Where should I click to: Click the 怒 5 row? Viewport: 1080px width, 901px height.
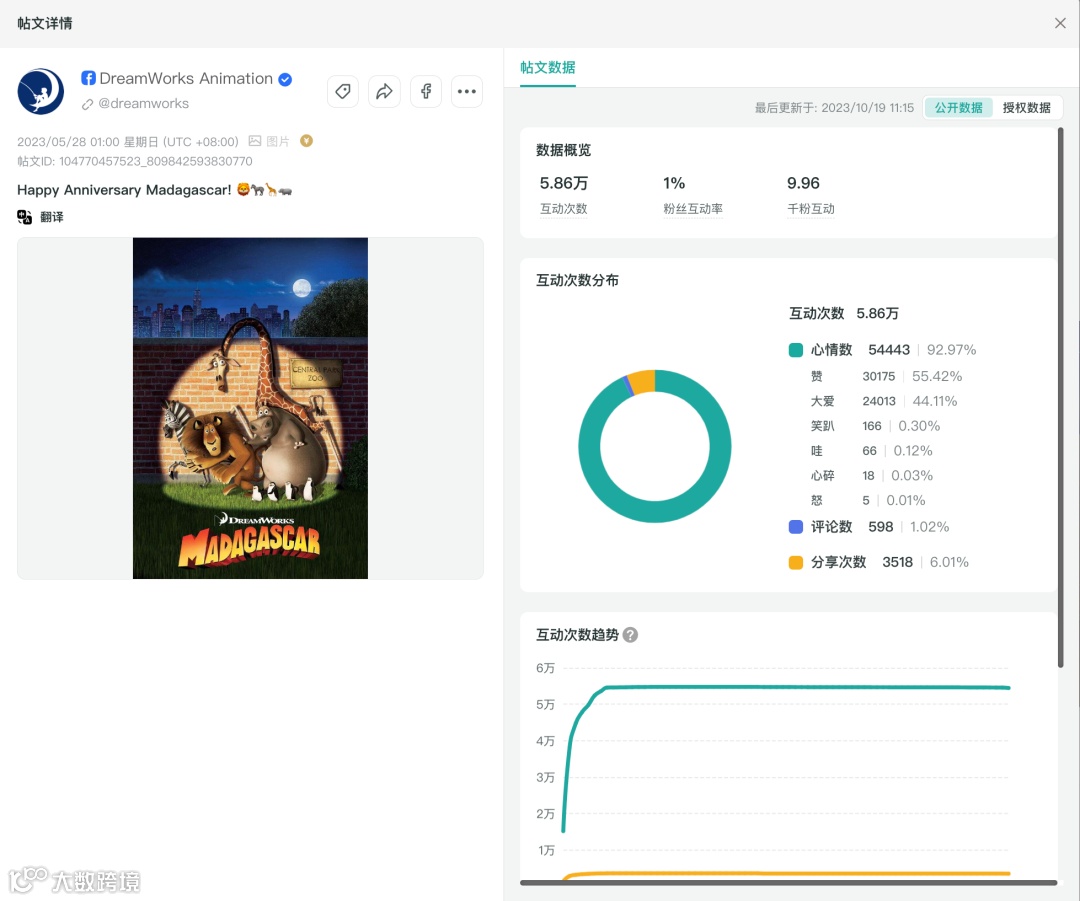pyautogui.click(x=868, y=500)
